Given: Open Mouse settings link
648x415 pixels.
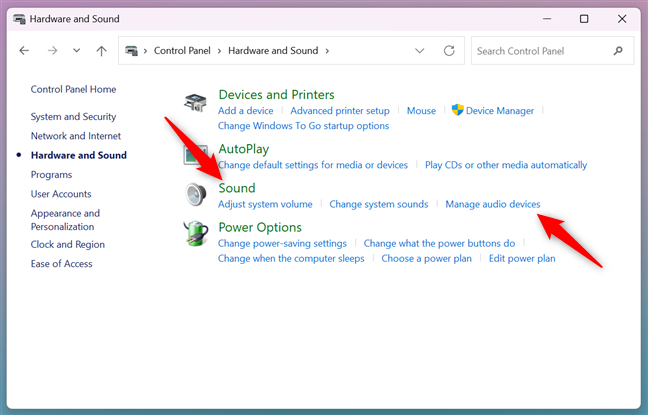Looking at the screenshot, I should click(x=421, y=111).
